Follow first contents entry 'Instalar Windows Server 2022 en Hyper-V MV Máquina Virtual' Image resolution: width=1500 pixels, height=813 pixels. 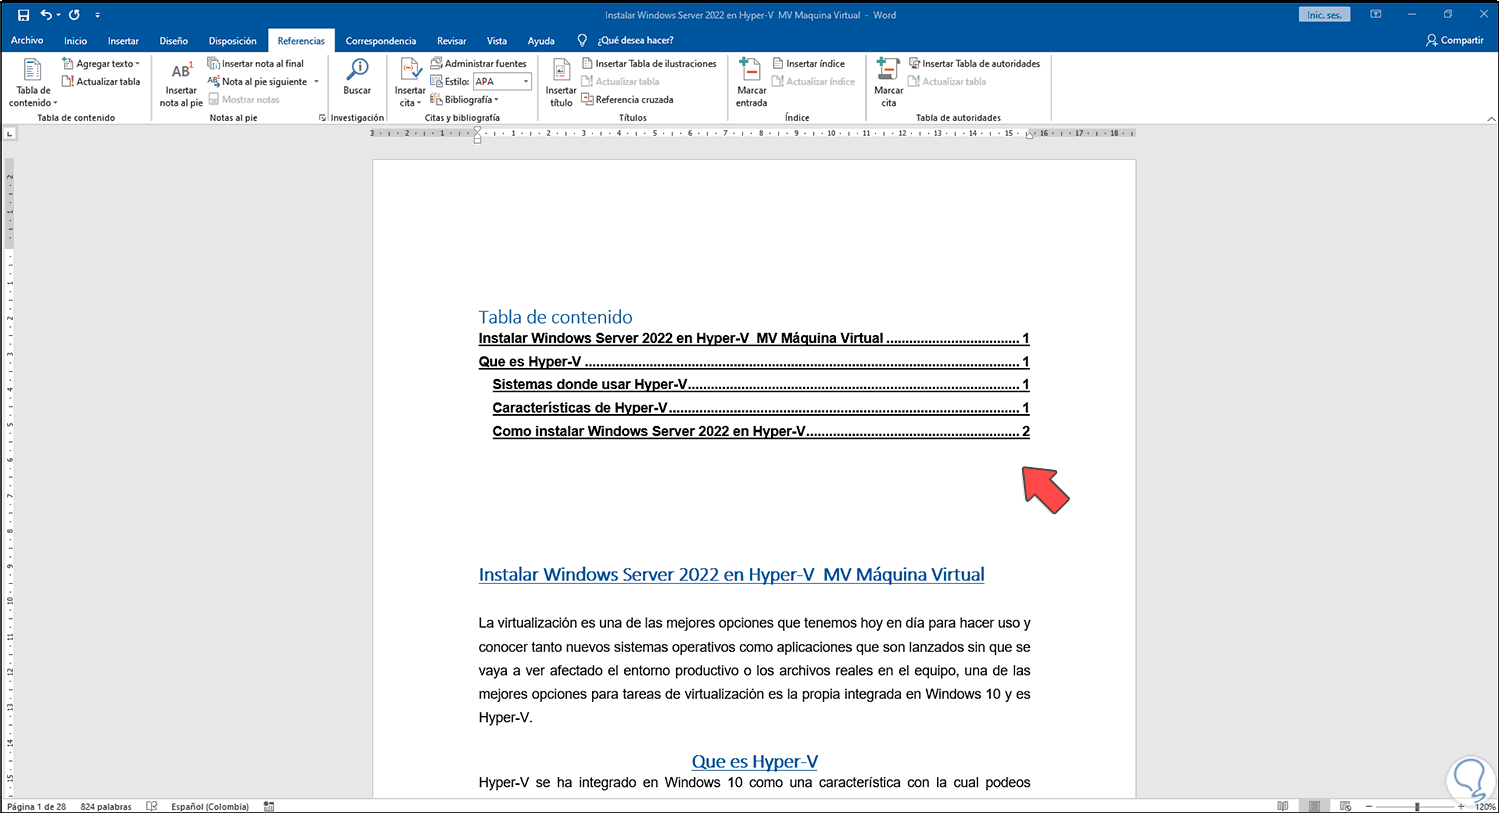pyautogui.click(x=754, y=339)
